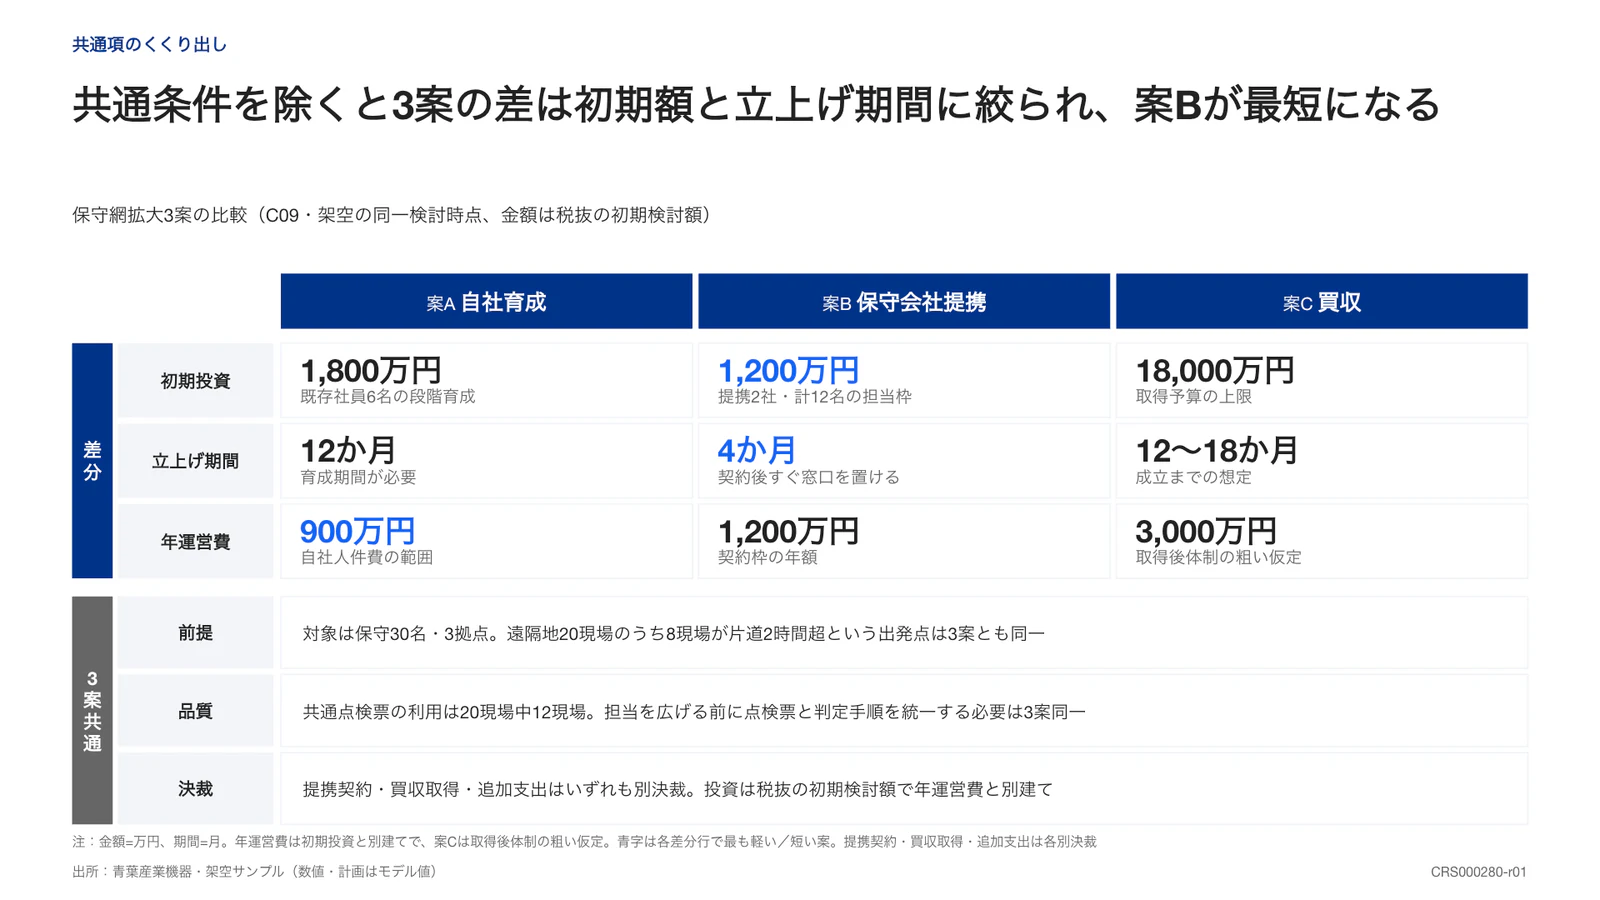Click the 提携2社・計12名の担当枠 caption

click(x=815, y=397)
